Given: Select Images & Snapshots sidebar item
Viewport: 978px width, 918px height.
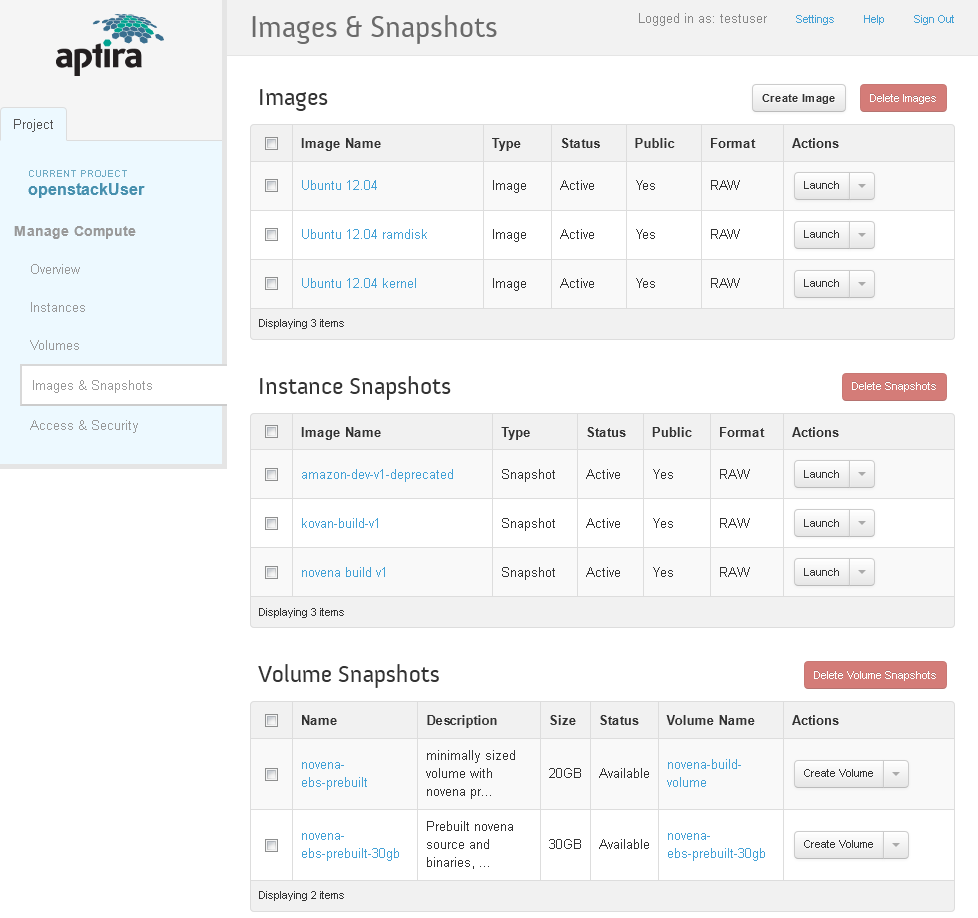Looking at the screenshot, I should (x=123, y=385).
